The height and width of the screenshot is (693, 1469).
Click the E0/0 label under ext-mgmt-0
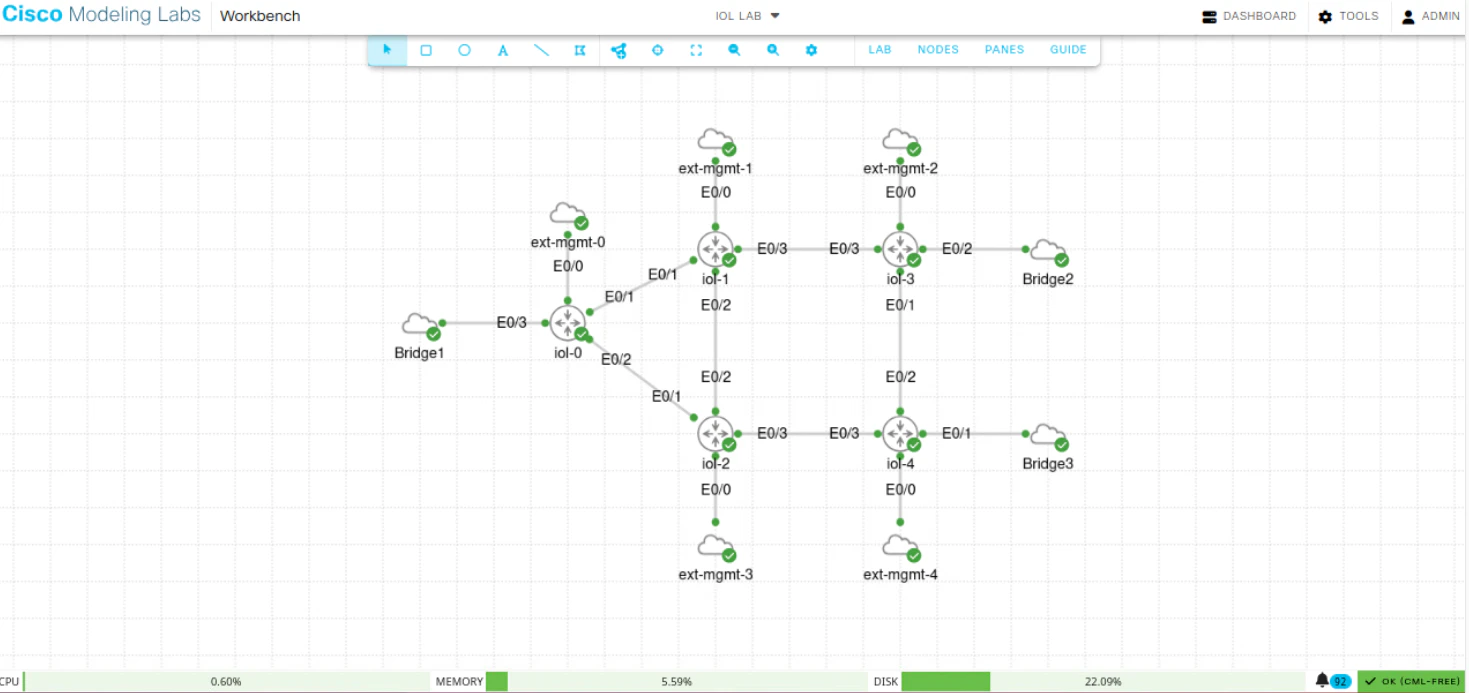click(568, 266)
